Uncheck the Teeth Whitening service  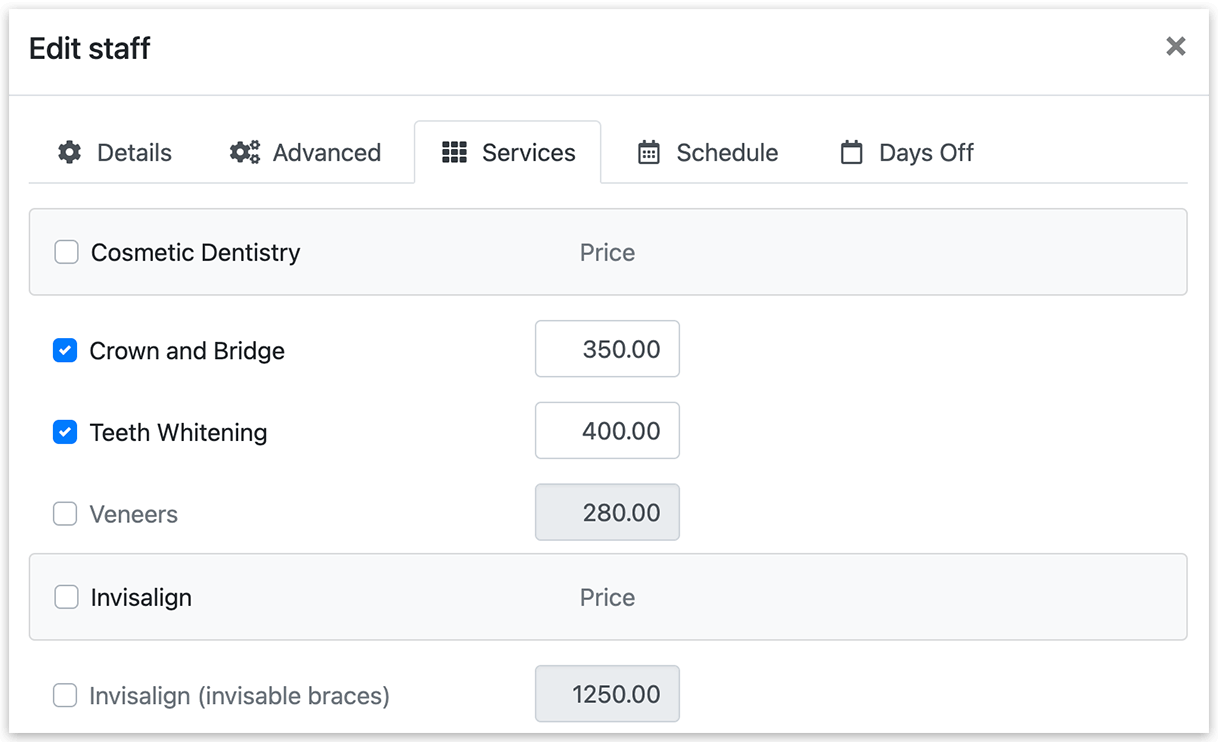(x=65, y=432)
